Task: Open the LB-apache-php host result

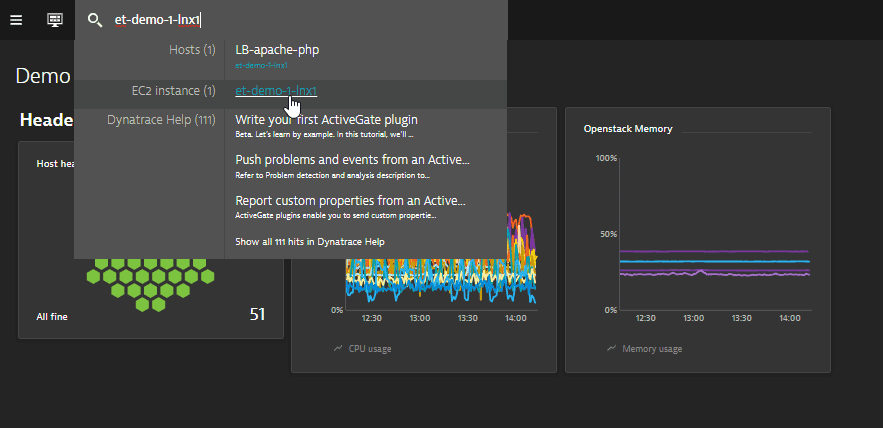Action: tap(277, 50)
